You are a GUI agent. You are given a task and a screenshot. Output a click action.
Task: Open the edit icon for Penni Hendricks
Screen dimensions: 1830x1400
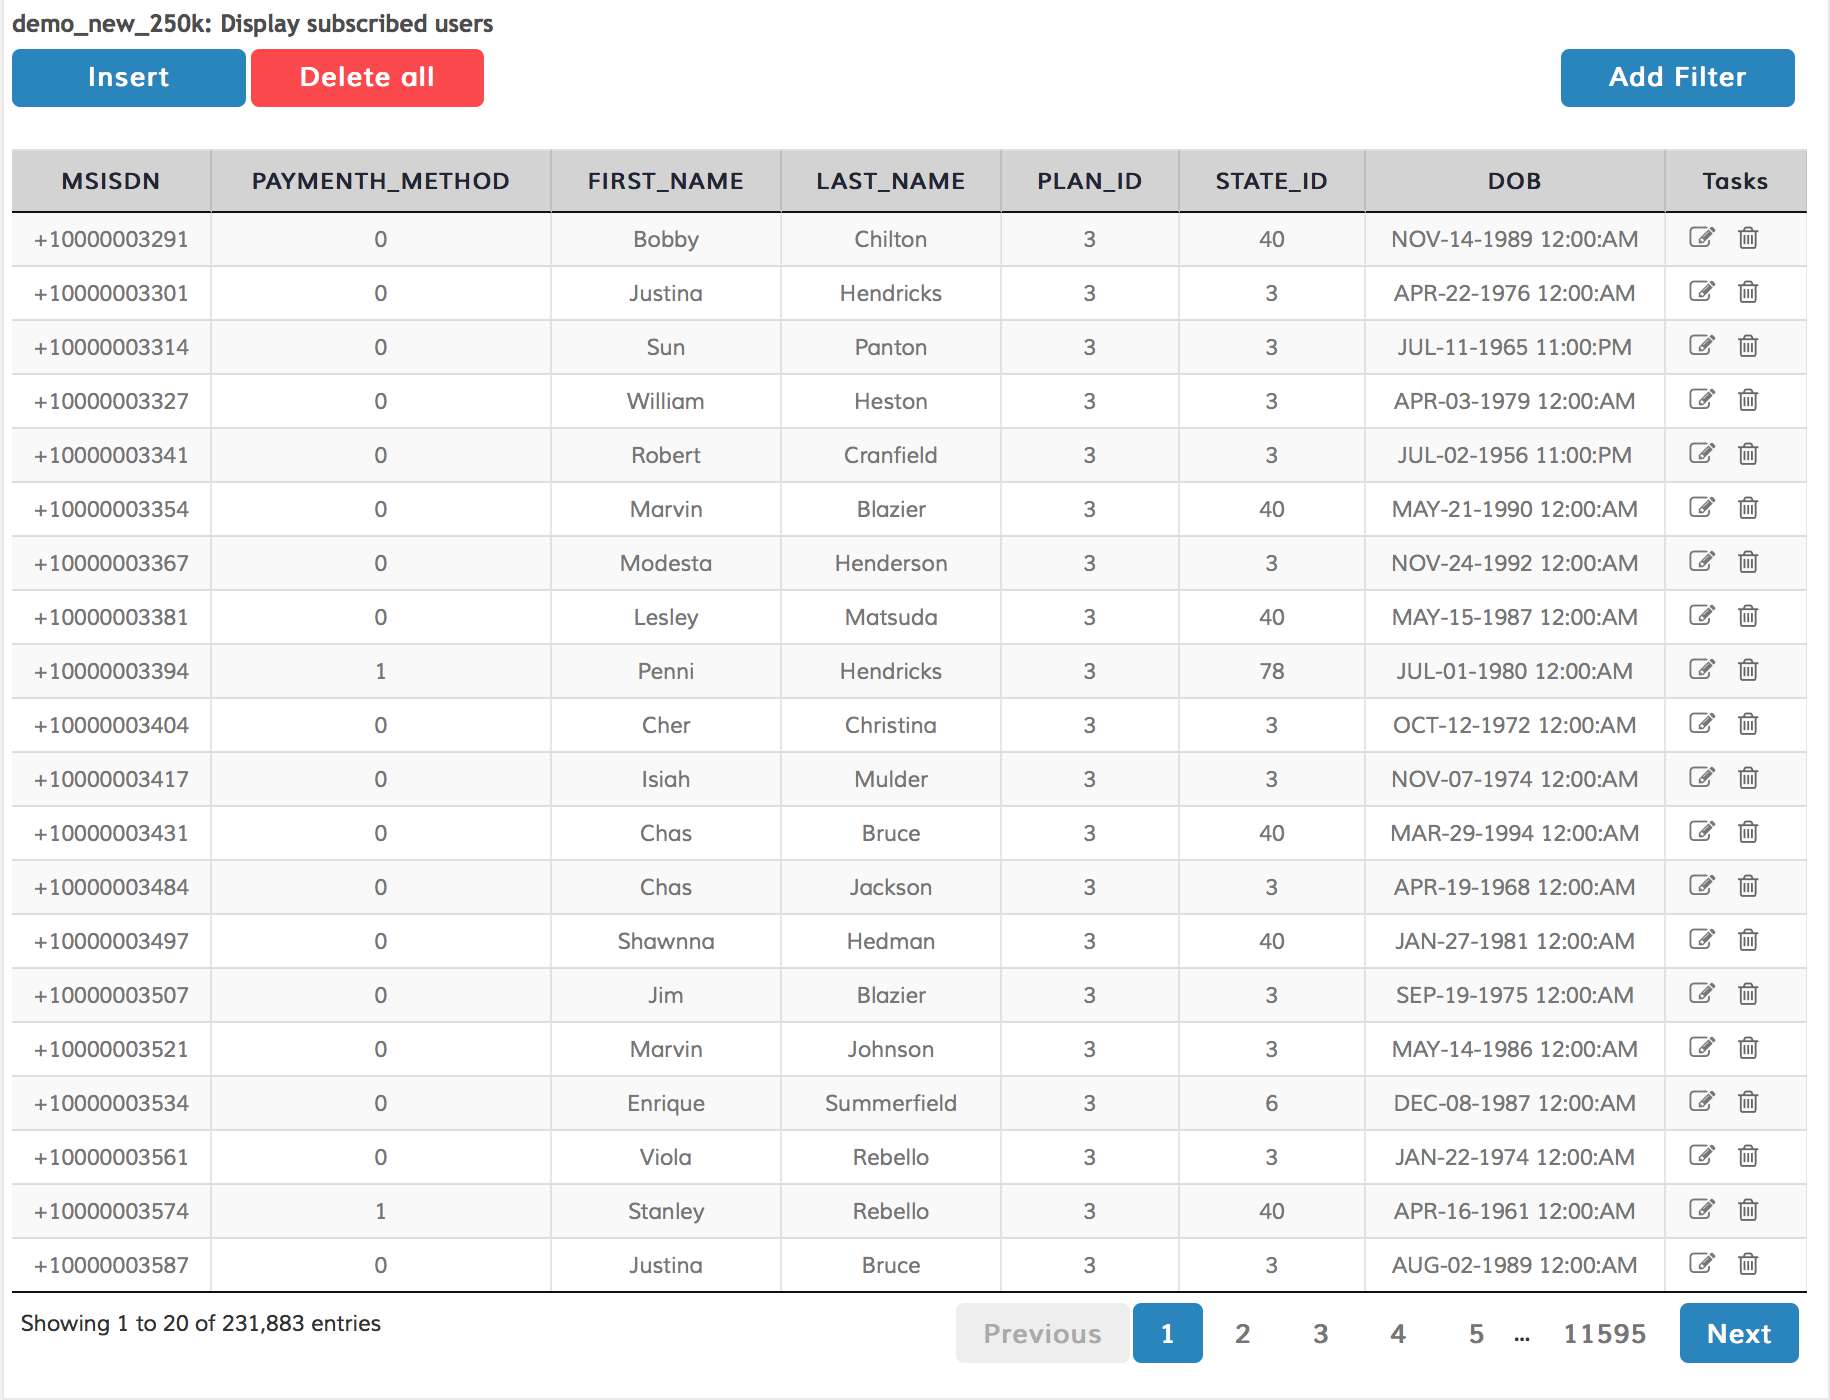1701,670
